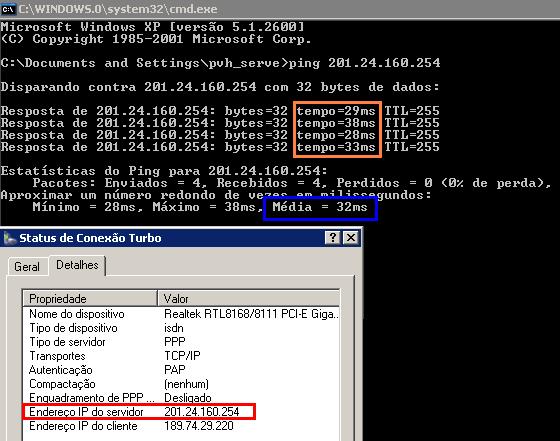Switch to the Geral tab
Screen dimensions: 560x441
coord(28,266)
